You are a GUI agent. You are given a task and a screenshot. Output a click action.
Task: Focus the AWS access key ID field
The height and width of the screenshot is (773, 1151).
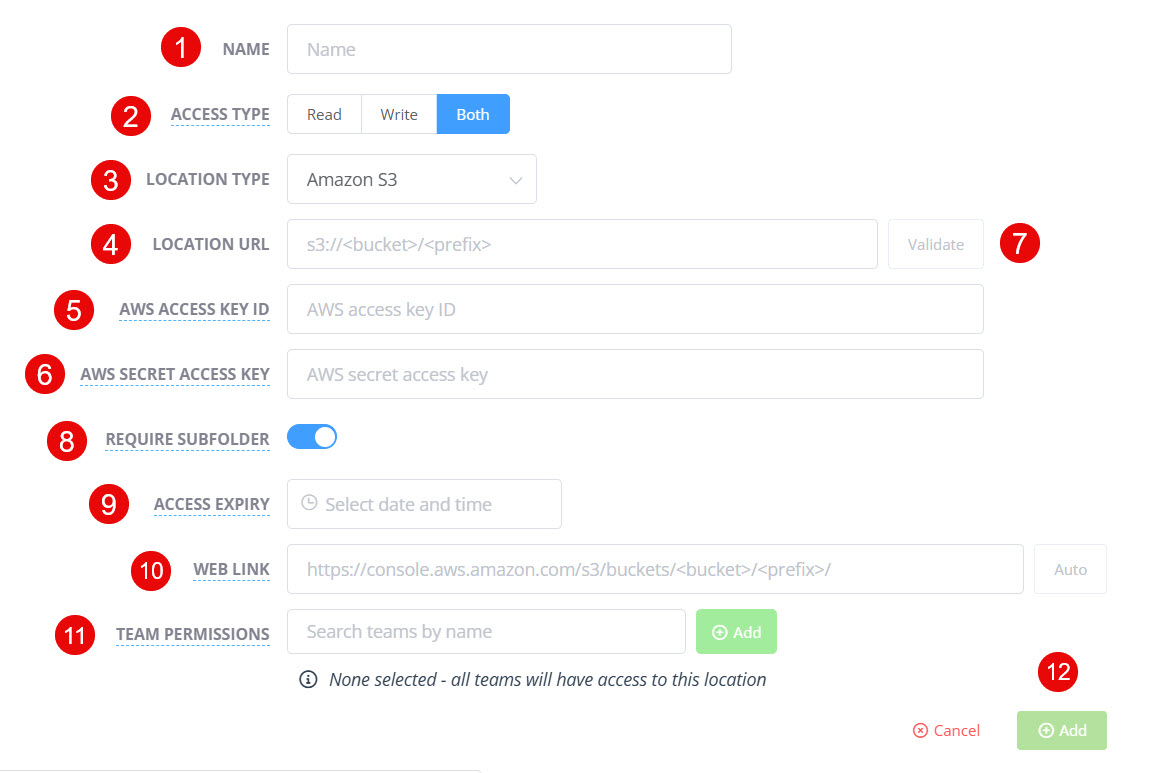635,309
